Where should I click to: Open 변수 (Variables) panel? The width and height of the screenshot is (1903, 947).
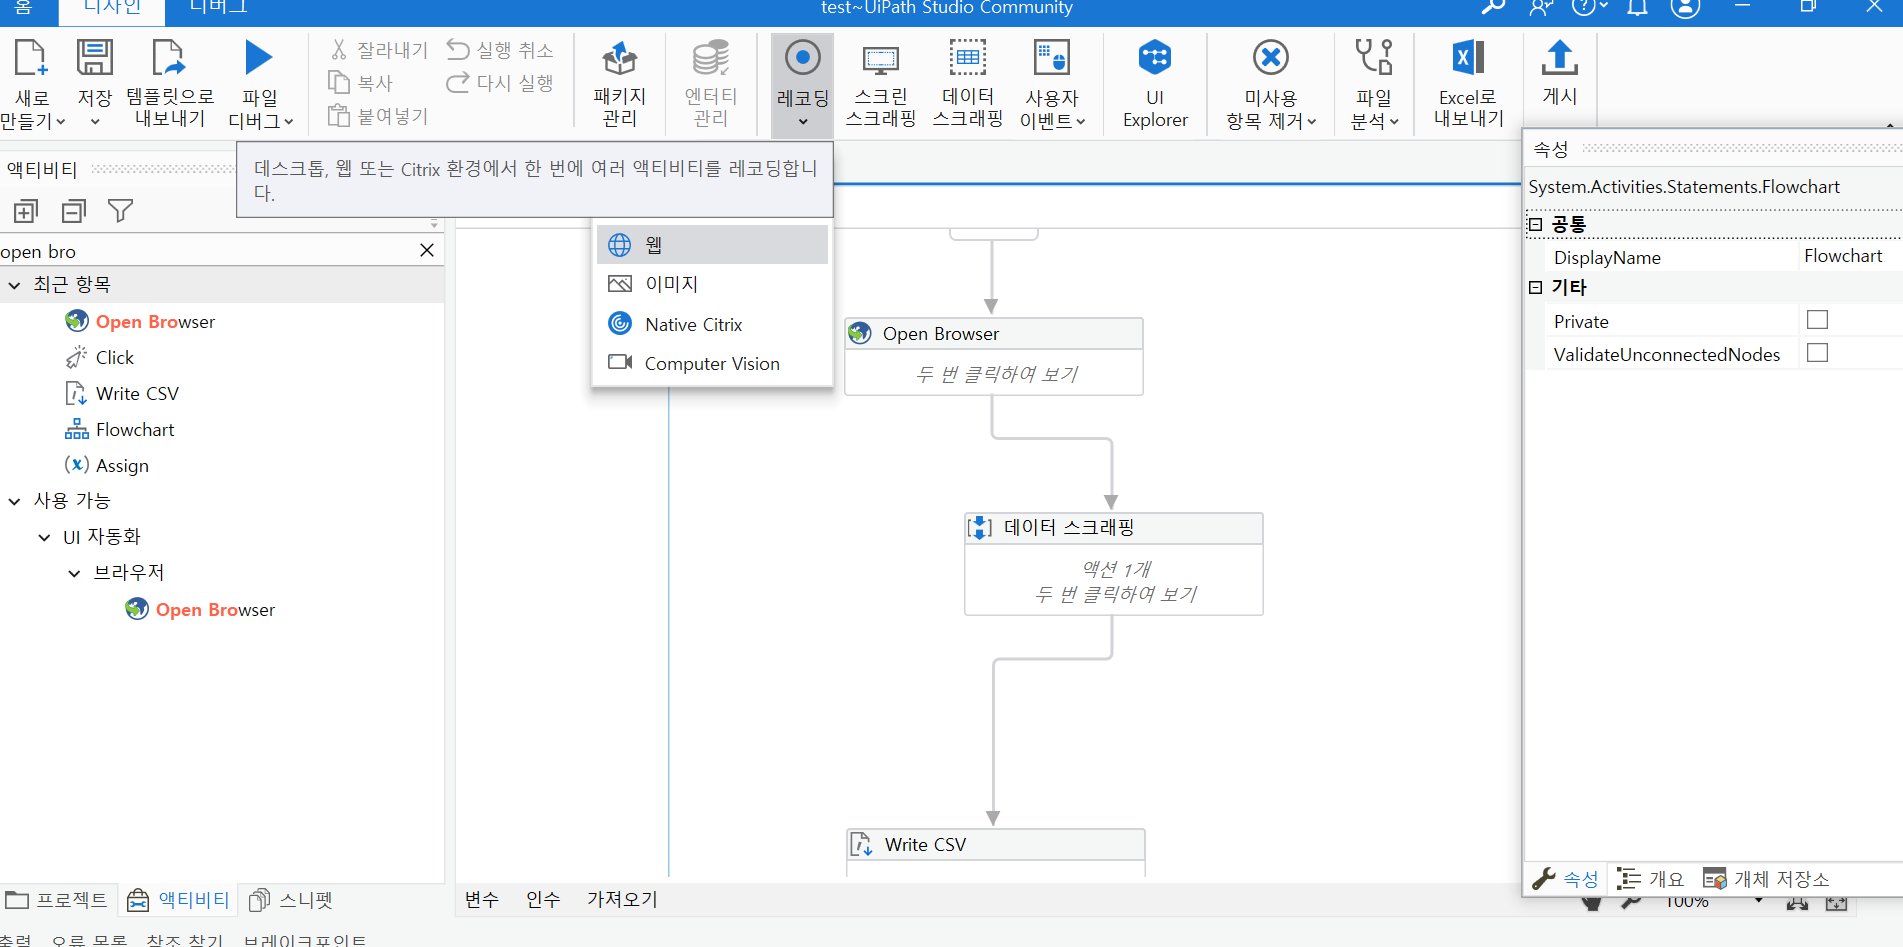[481, 899]
